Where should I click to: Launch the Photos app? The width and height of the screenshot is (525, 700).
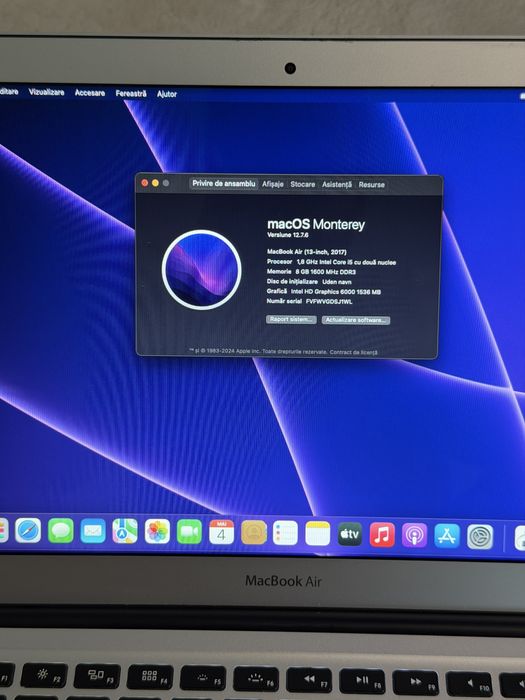[x=157, y=531]
